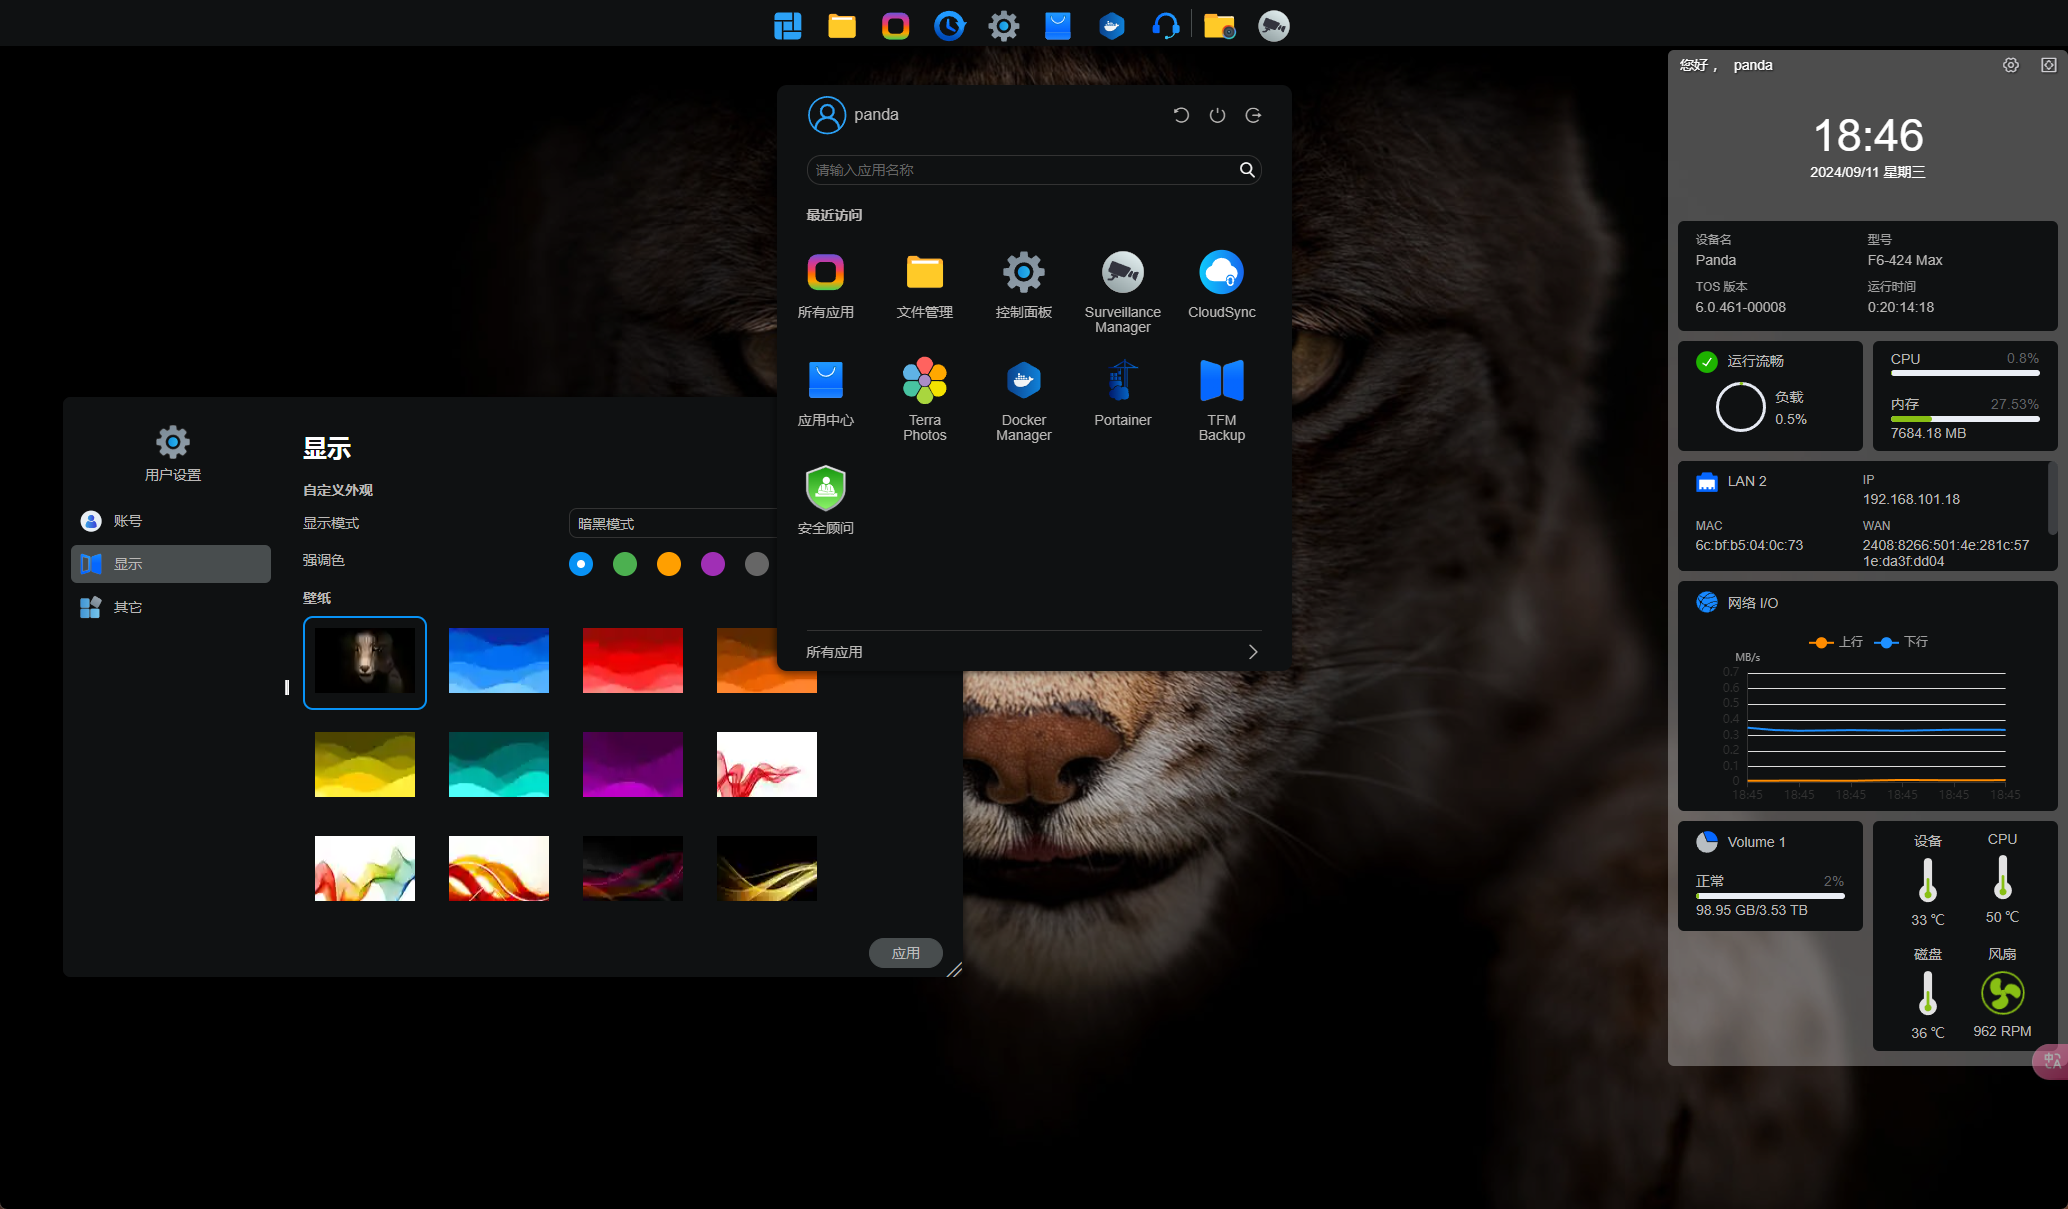Launch Terra Photos in start menu
The width and height of the screenshot is (2068, 1209).
coord(925,400)
